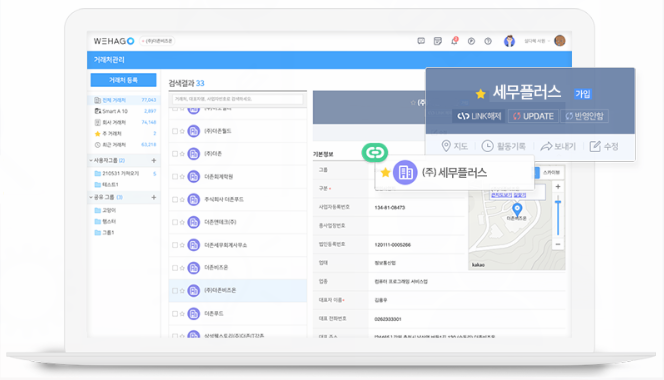
Task: Open the chat message icon in header
Action: 421,41
